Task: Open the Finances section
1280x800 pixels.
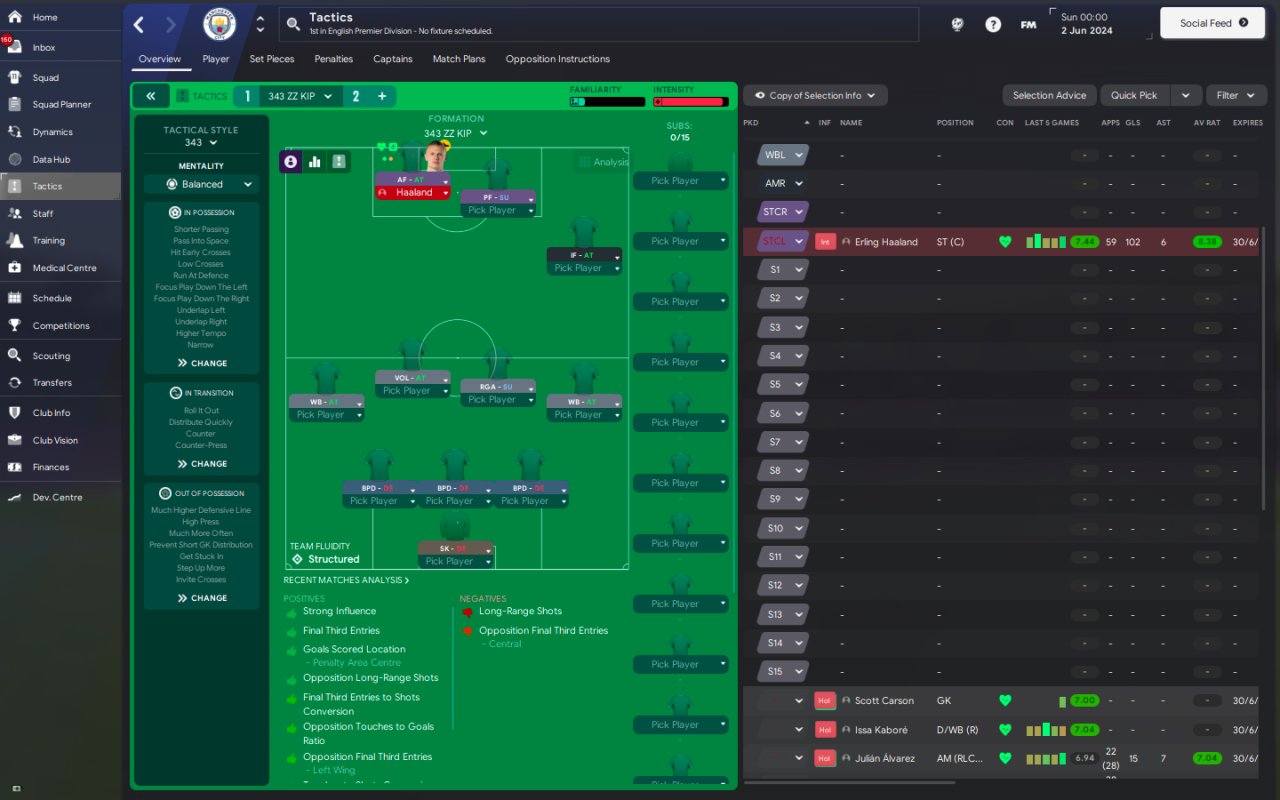Action: (51, 467)
